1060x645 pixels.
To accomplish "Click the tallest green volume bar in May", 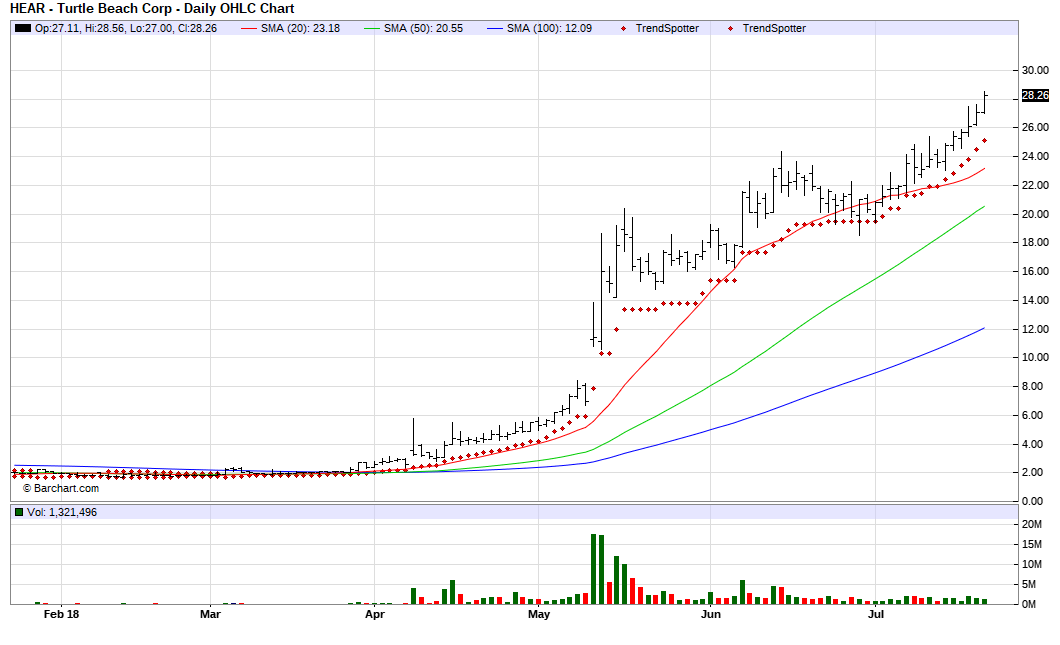I will point(594,569).
